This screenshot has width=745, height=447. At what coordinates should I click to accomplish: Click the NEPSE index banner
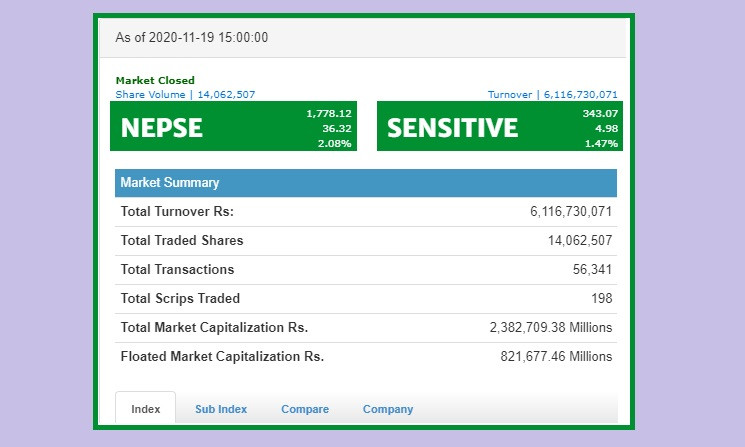click(233, 126)
